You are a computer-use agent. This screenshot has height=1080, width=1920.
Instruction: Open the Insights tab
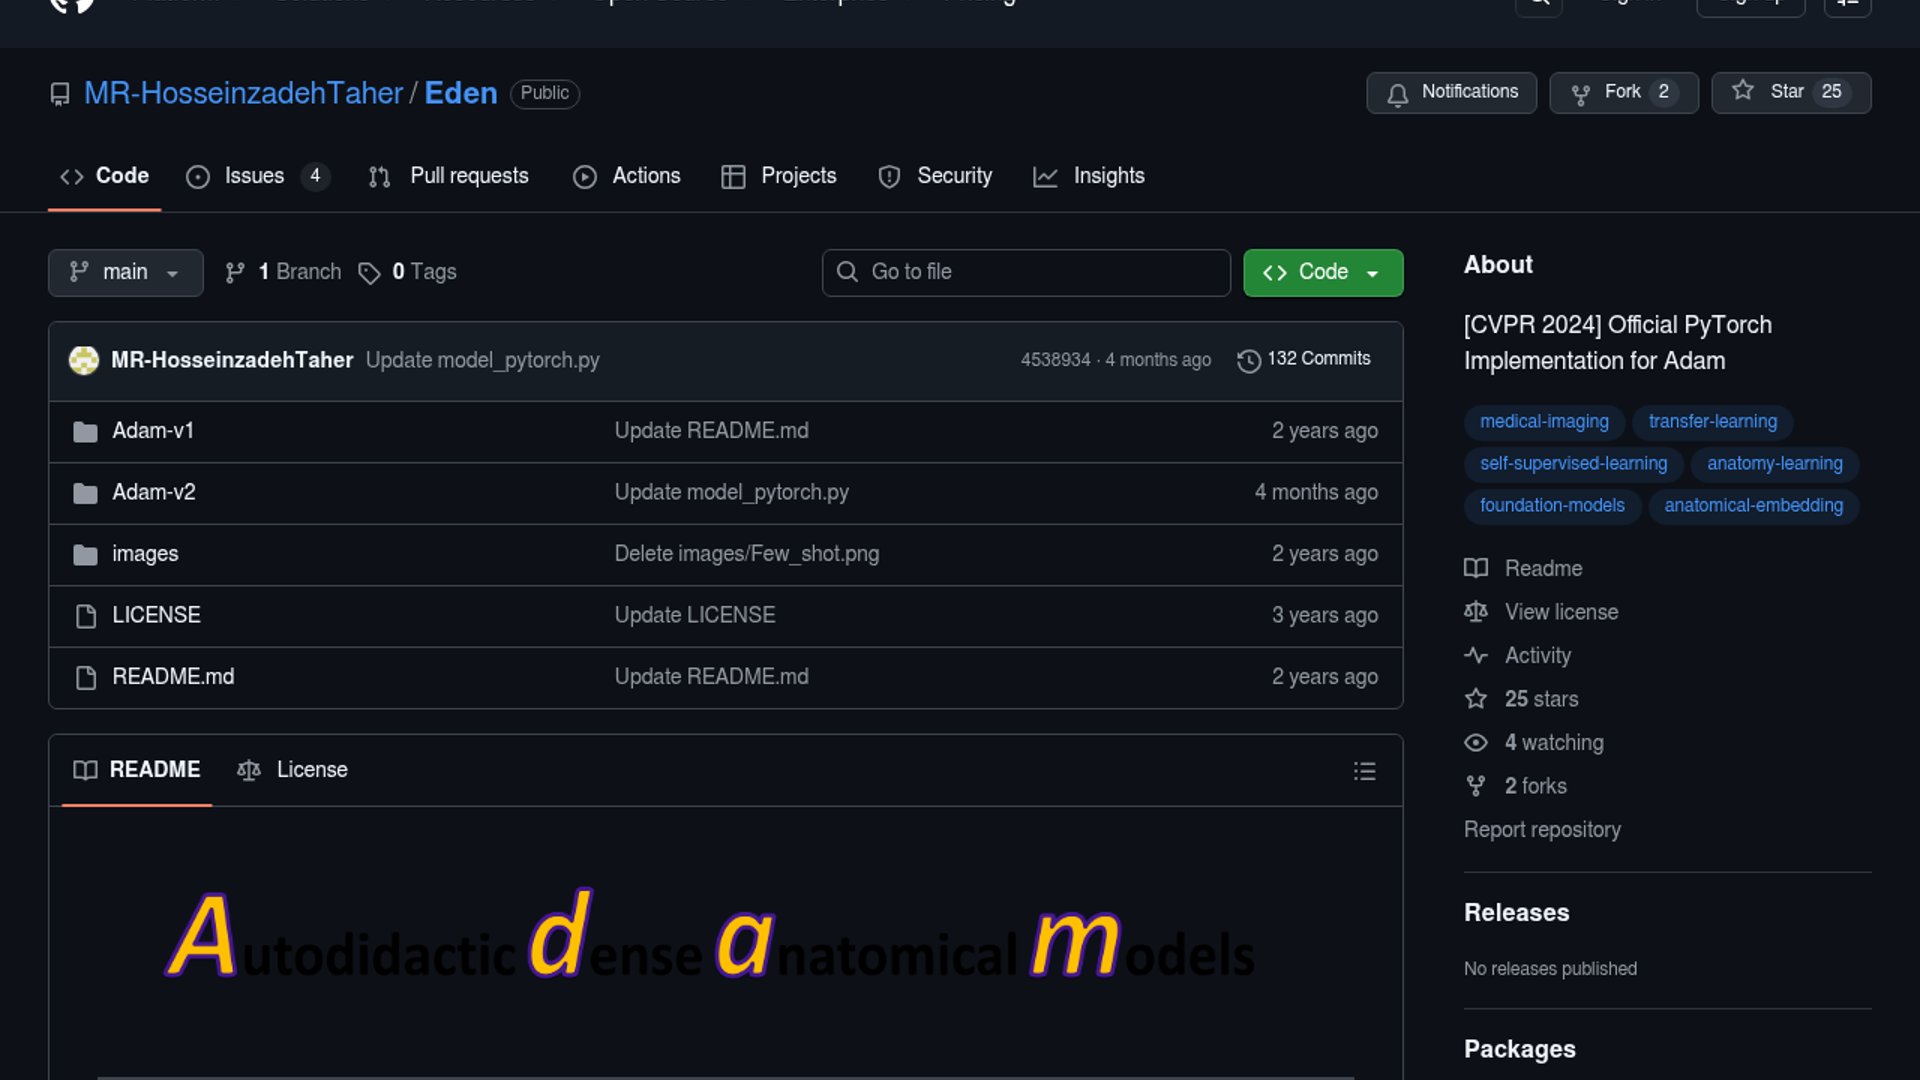[x=1089, y=176]
